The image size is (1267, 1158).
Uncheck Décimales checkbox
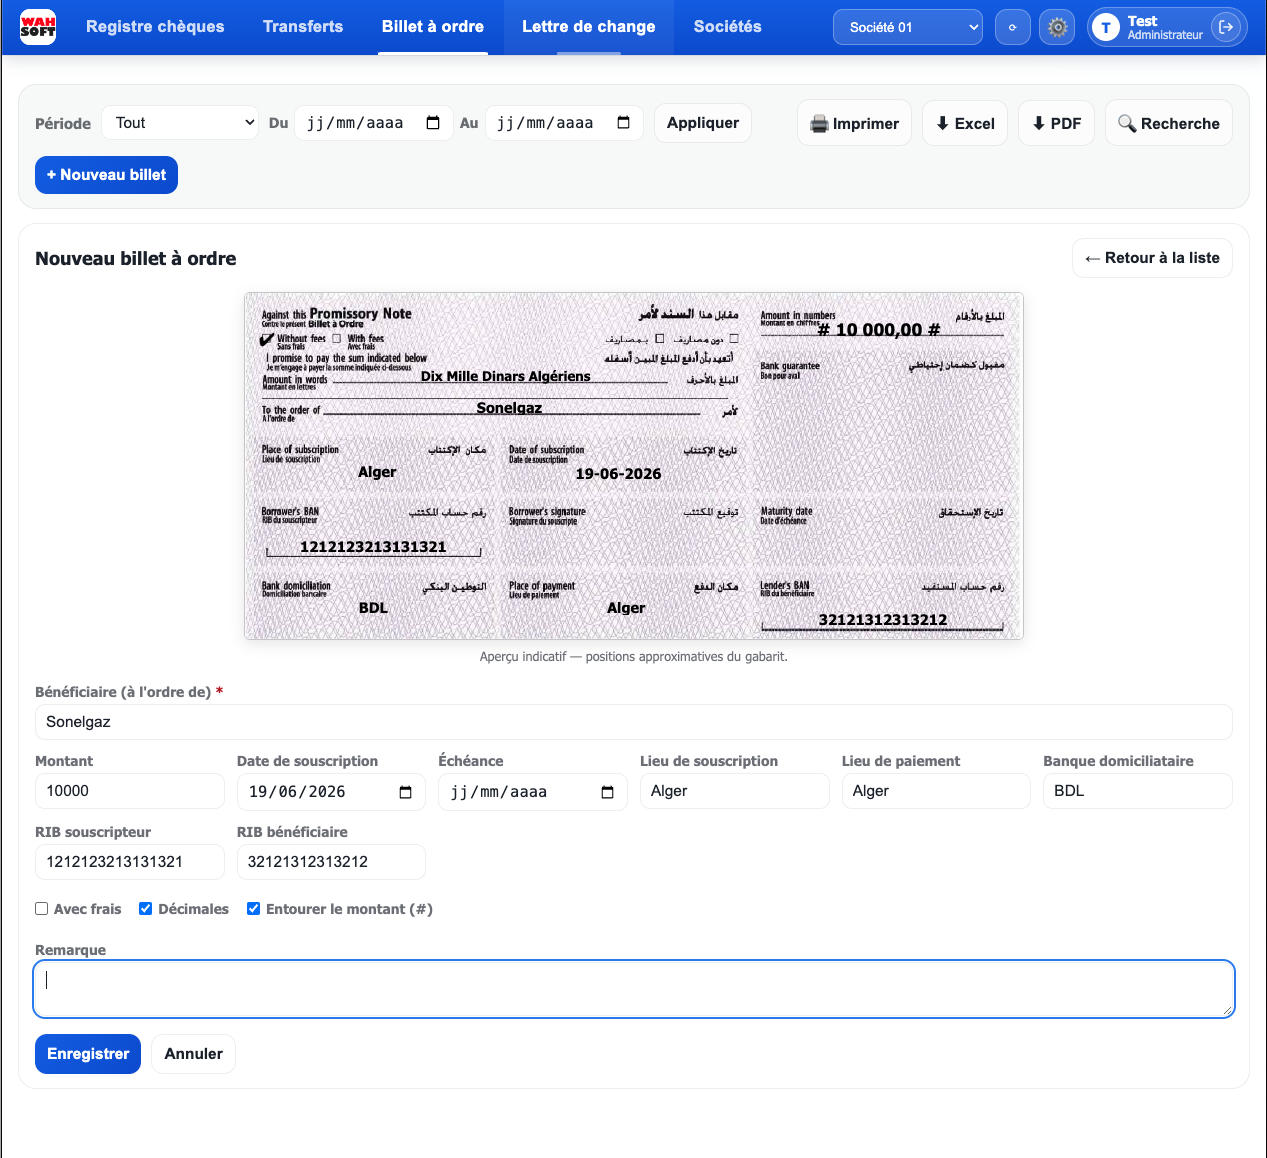pos(146,909)
